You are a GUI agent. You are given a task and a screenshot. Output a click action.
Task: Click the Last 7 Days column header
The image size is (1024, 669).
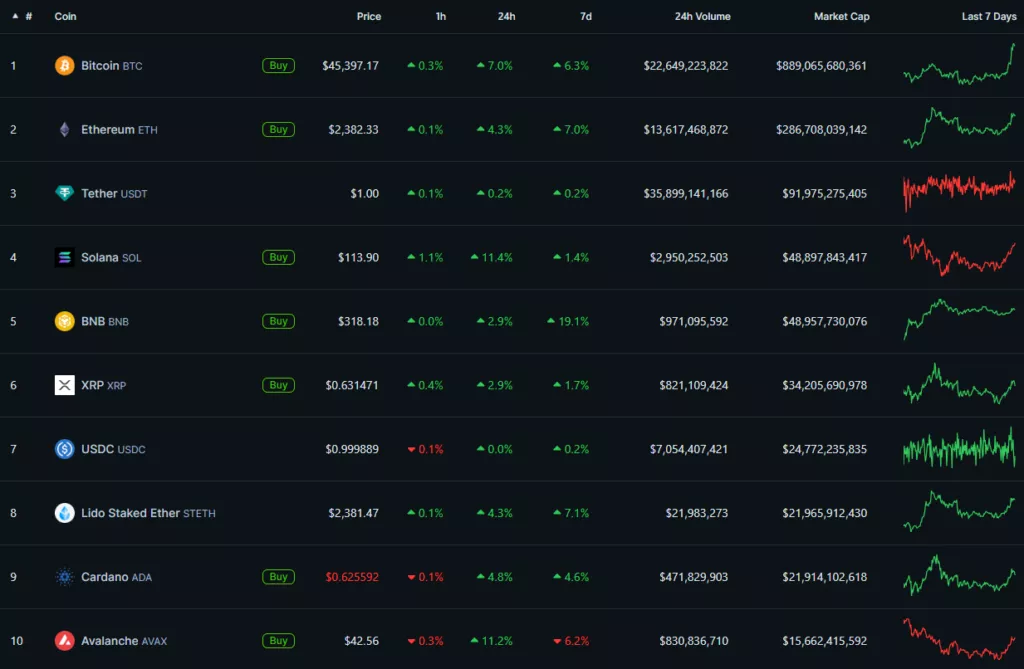pos(989,16)
